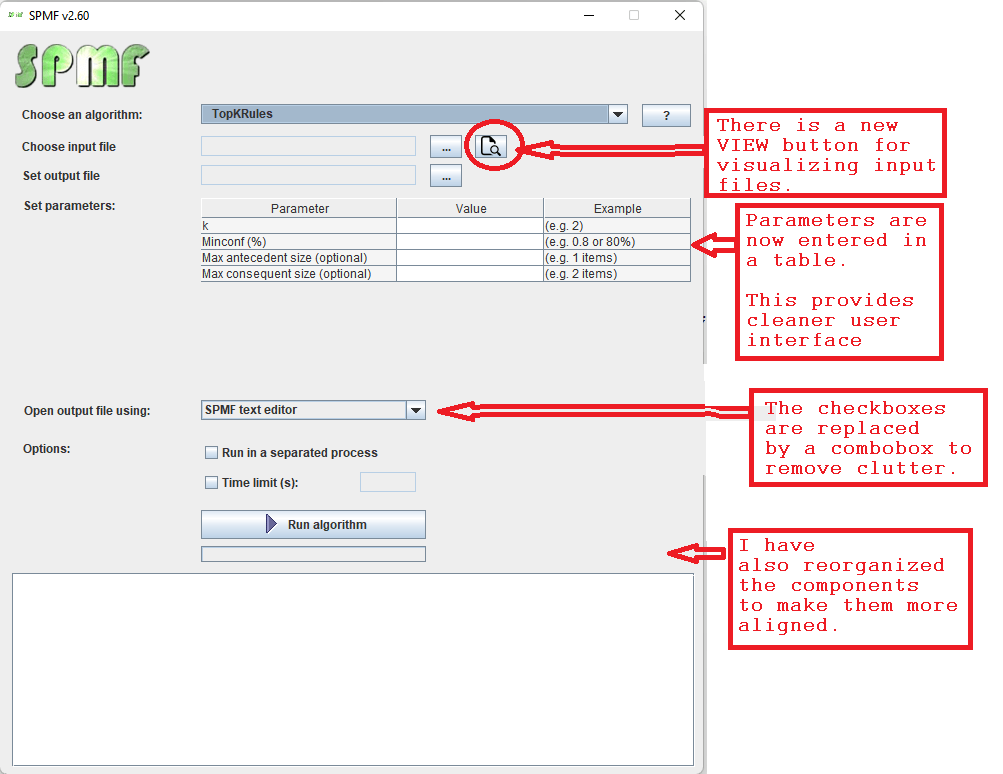Click the value cell for parameter k
Image resolution: width=1003 pixels, height=774 pixels.
470,226
